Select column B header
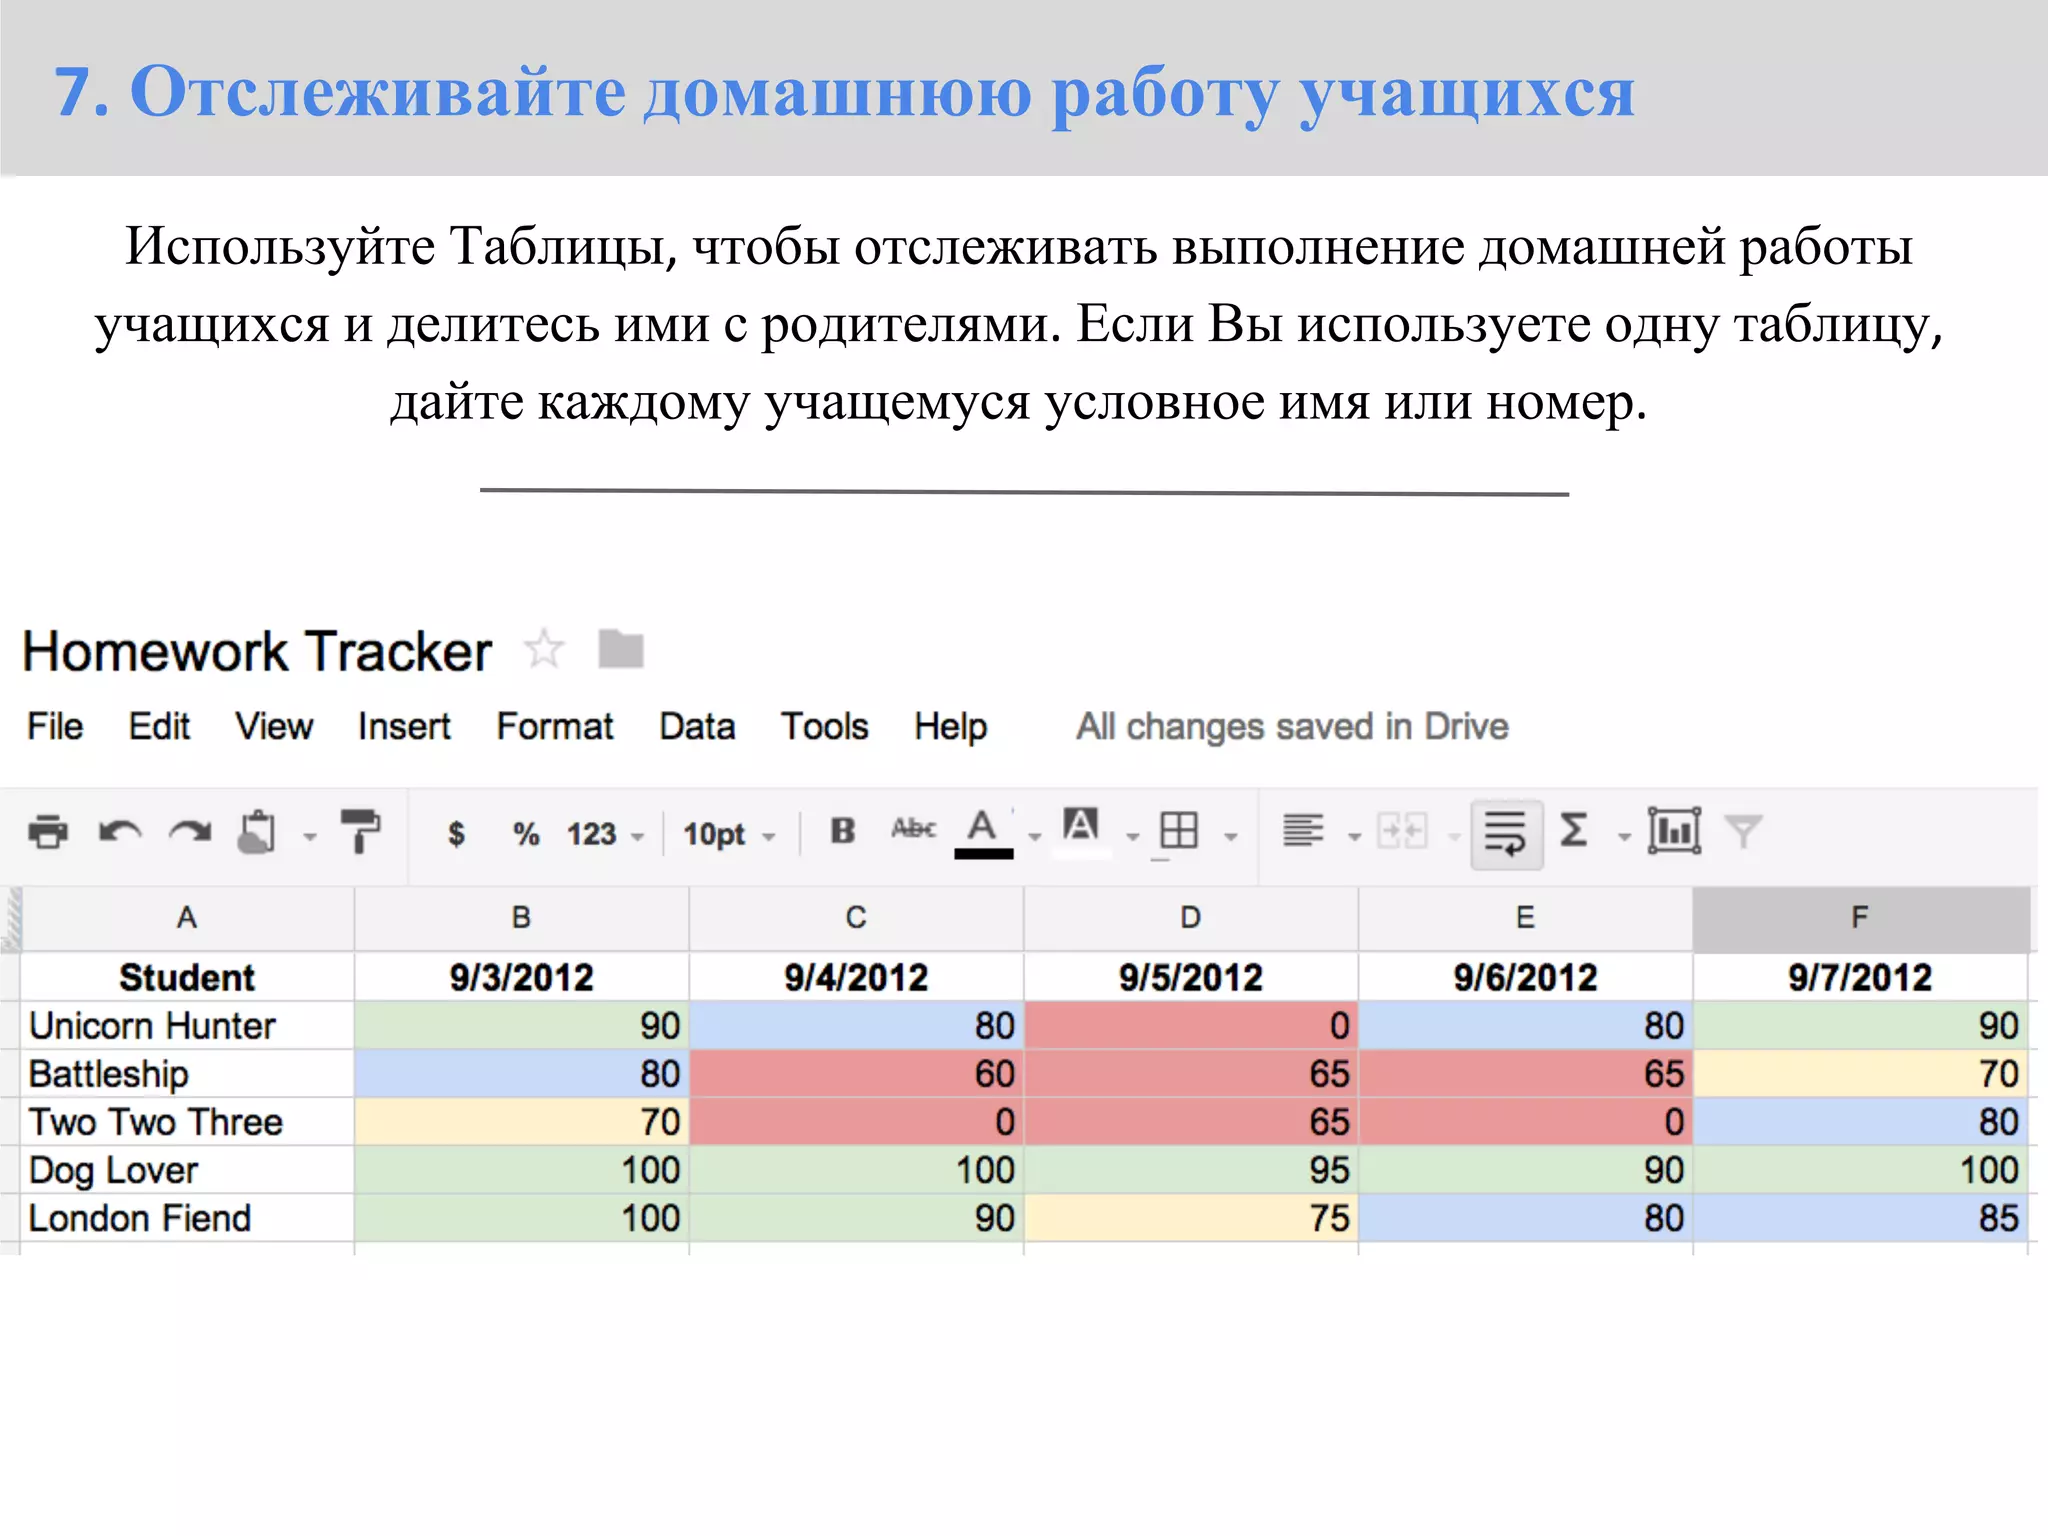 click(x=521, y=918)
